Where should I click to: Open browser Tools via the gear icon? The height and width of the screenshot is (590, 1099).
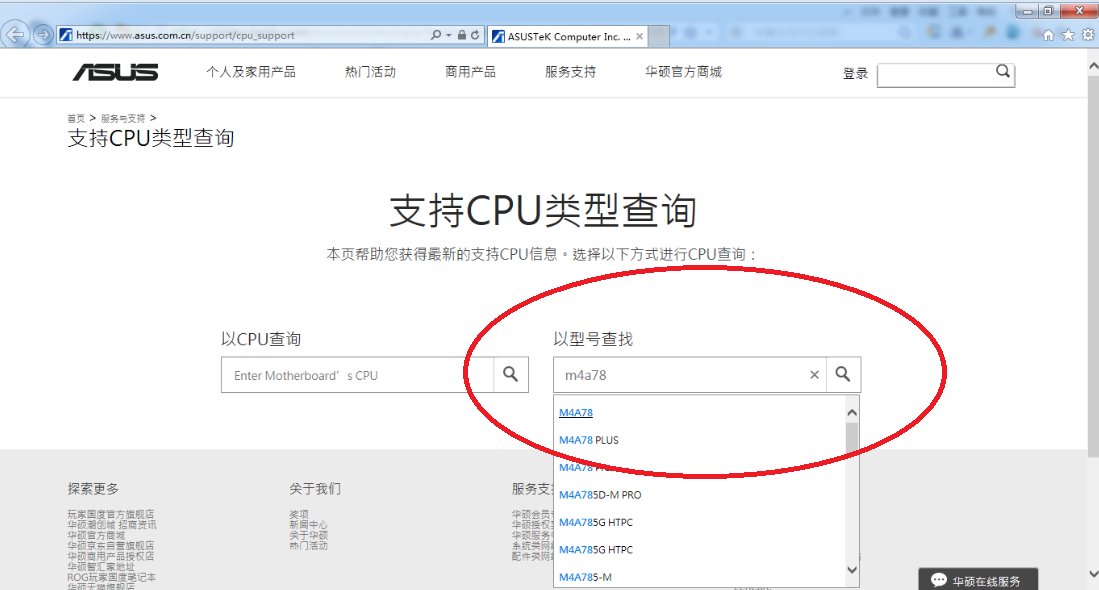coord(1086,34)
